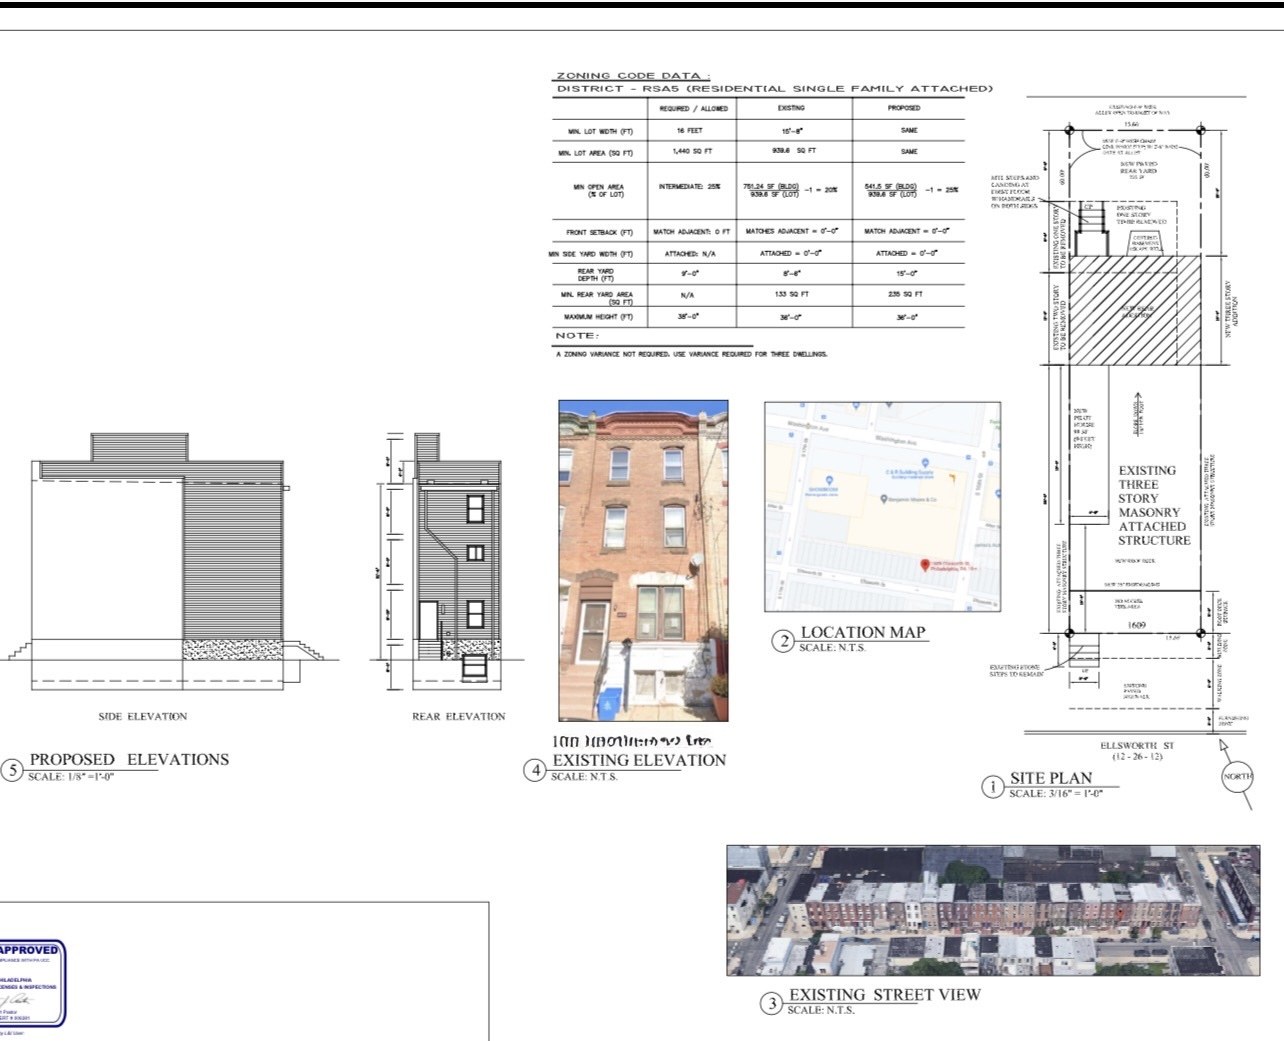Click the 'MAXIMUM HEIGHT (FT)' row label
The height and width of the screenshot is (1041, 1284).
coord(598,317)
